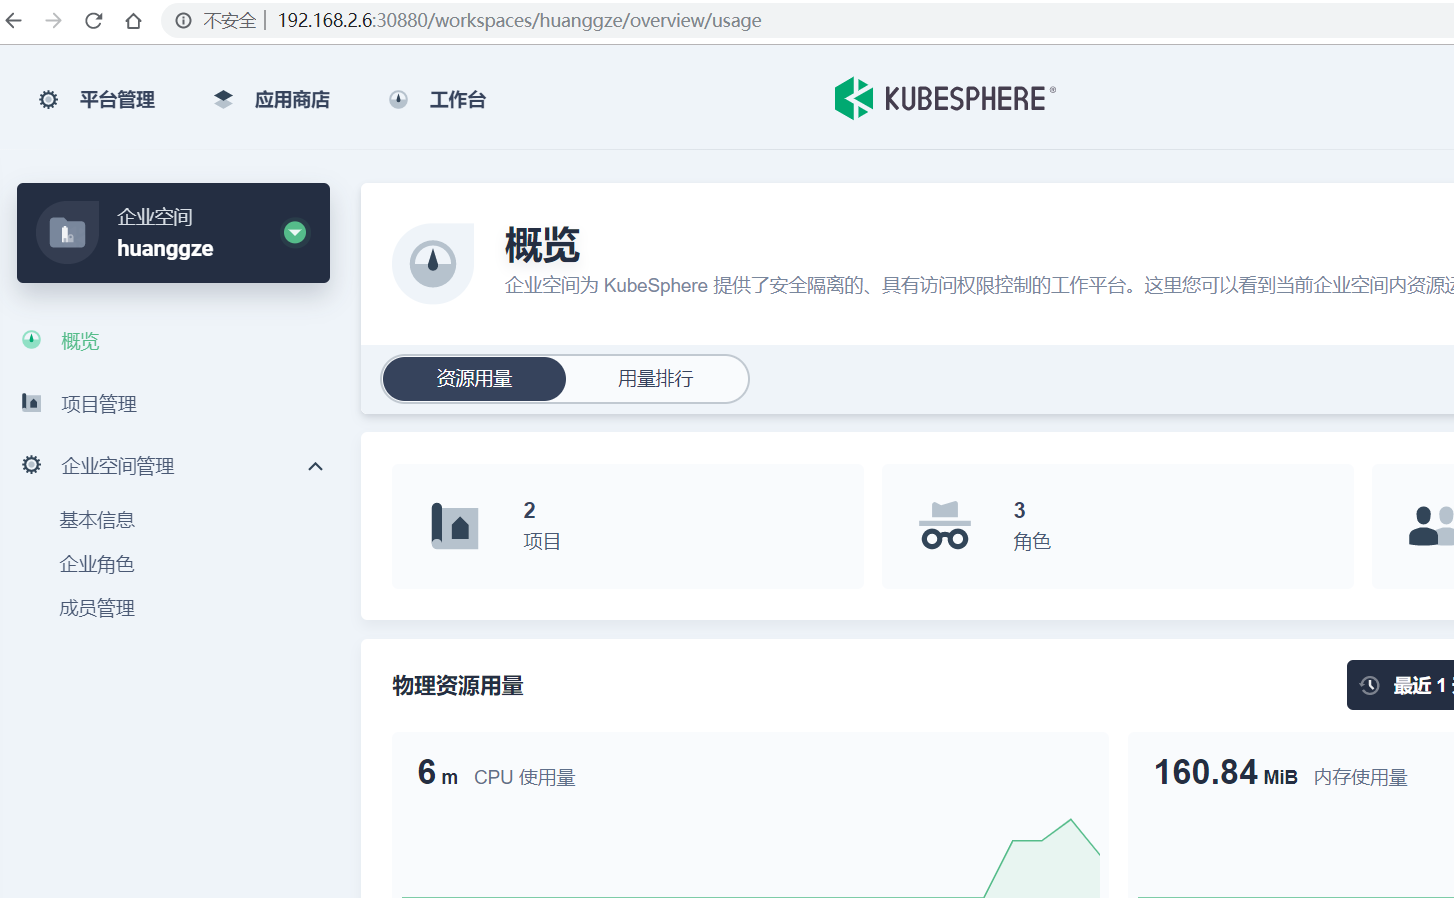Click the 3 角色 count card
The image size is (1454, 898).
click(x=1118, y=526)
